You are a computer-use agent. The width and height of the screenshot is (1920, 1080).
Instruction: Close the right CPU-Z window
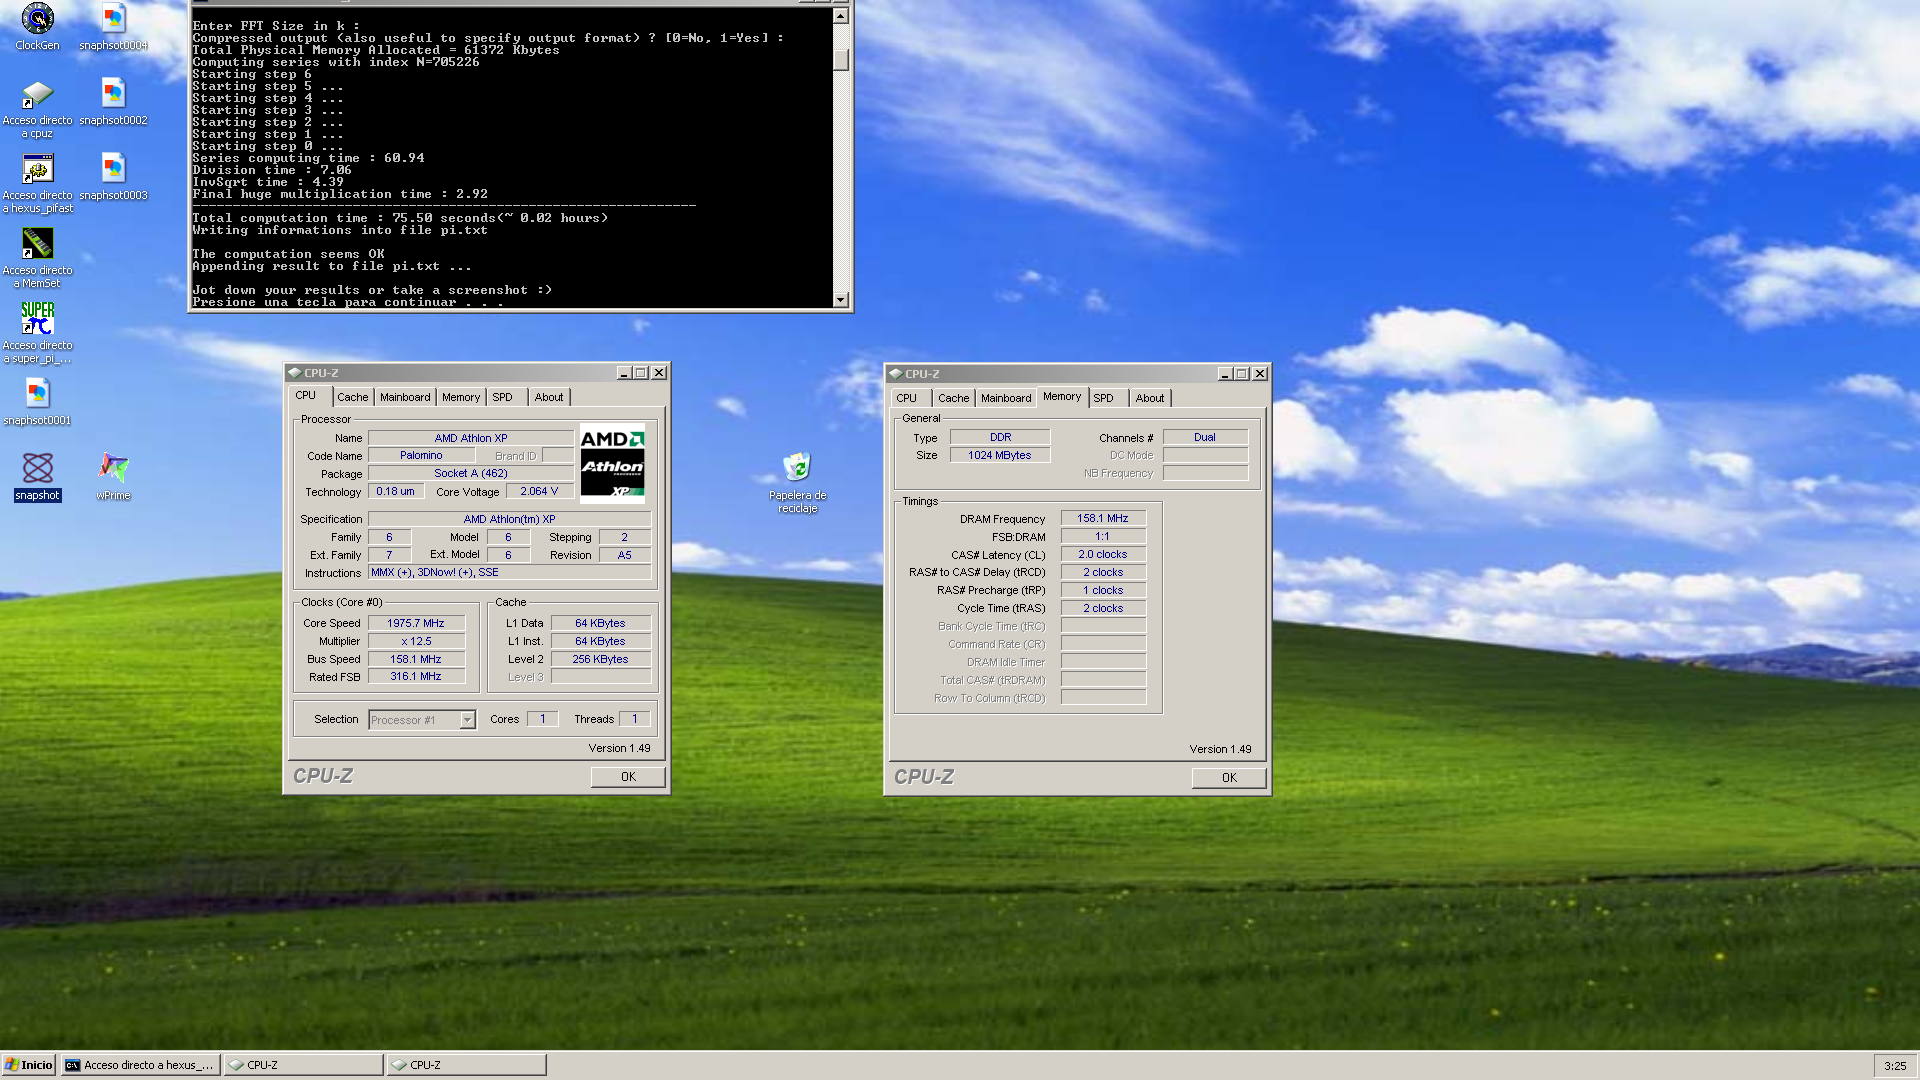(1260, 374)
